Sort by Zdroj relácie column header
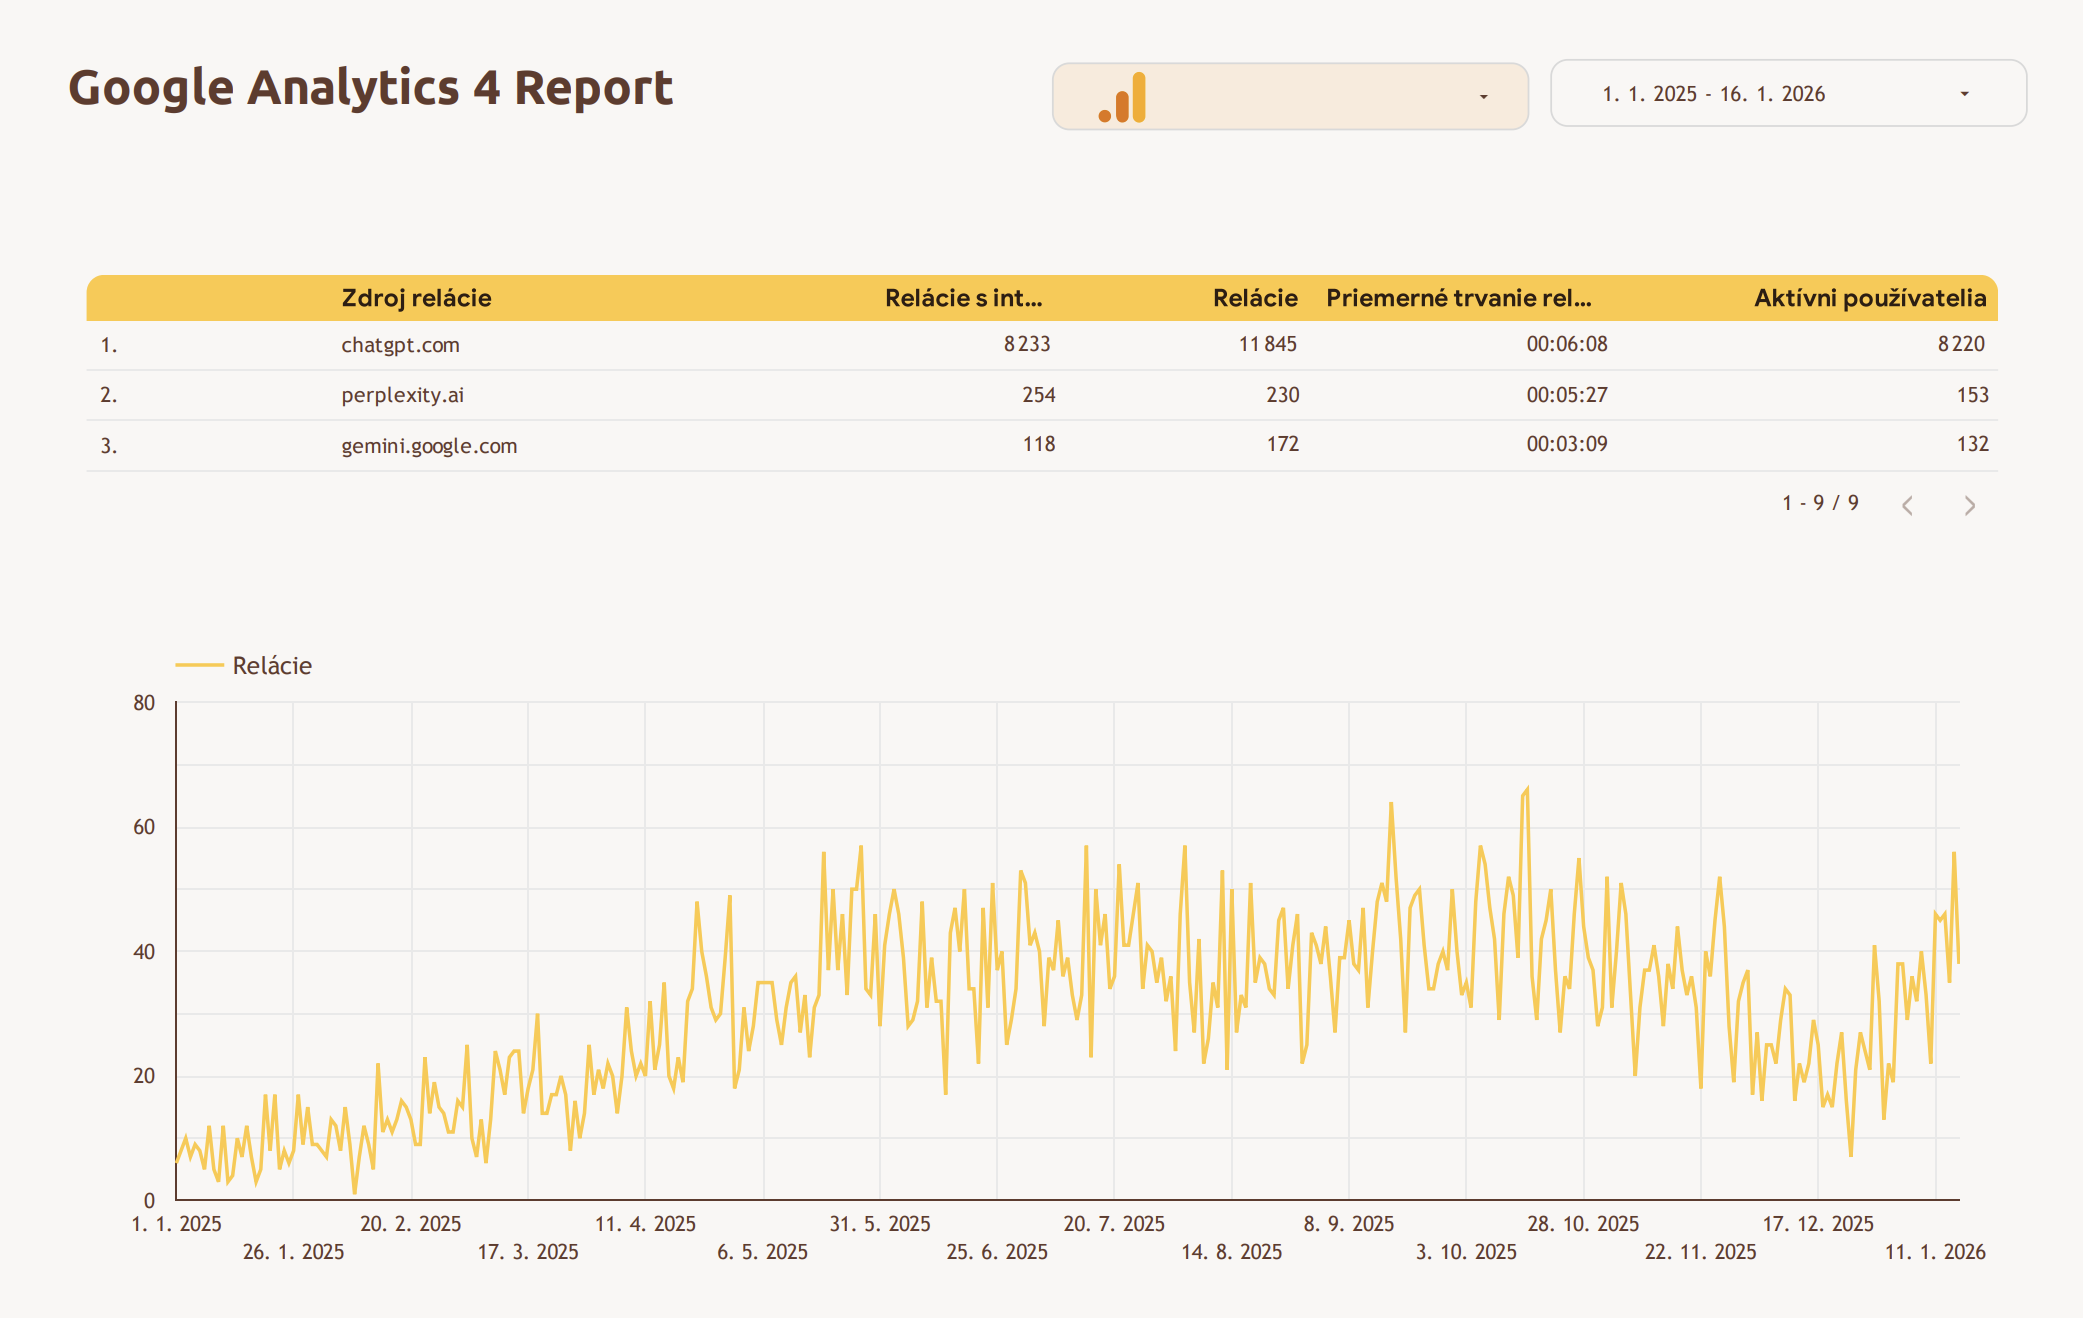Image resolution: width=2083 pixels, height=1318 pixels. (x=416, y=298)
